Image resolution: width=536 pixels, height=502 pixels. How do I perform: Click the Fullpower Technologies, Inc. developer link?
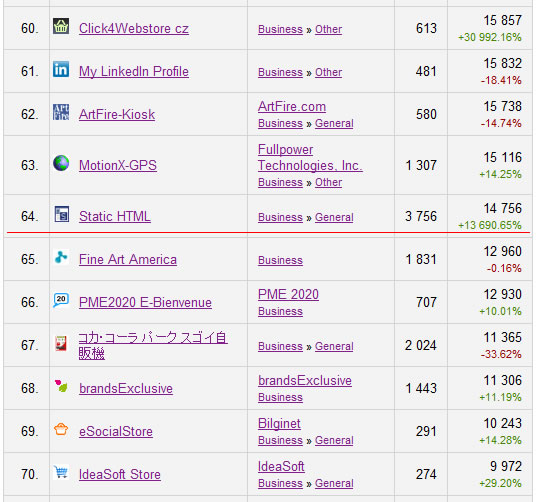coord(310,158)
